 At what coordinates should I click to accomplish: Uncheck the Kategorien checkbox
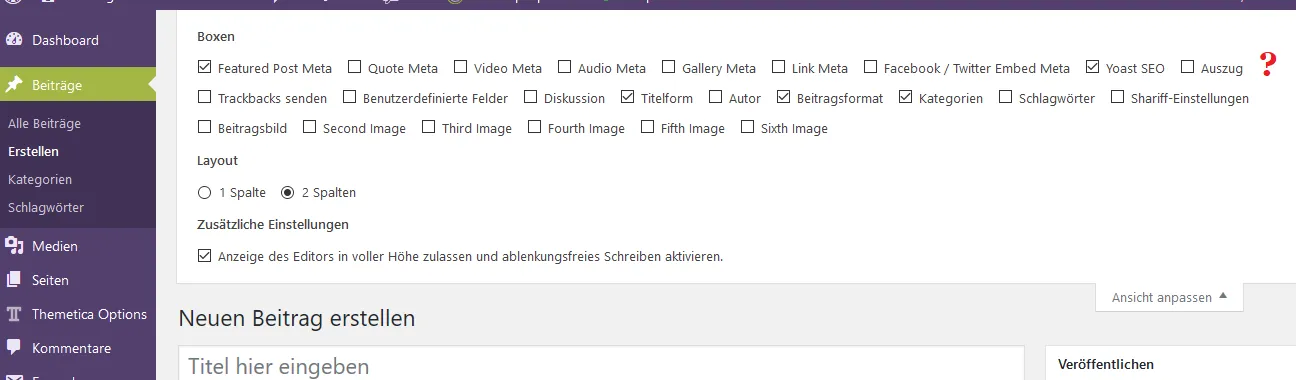point(905,98)
